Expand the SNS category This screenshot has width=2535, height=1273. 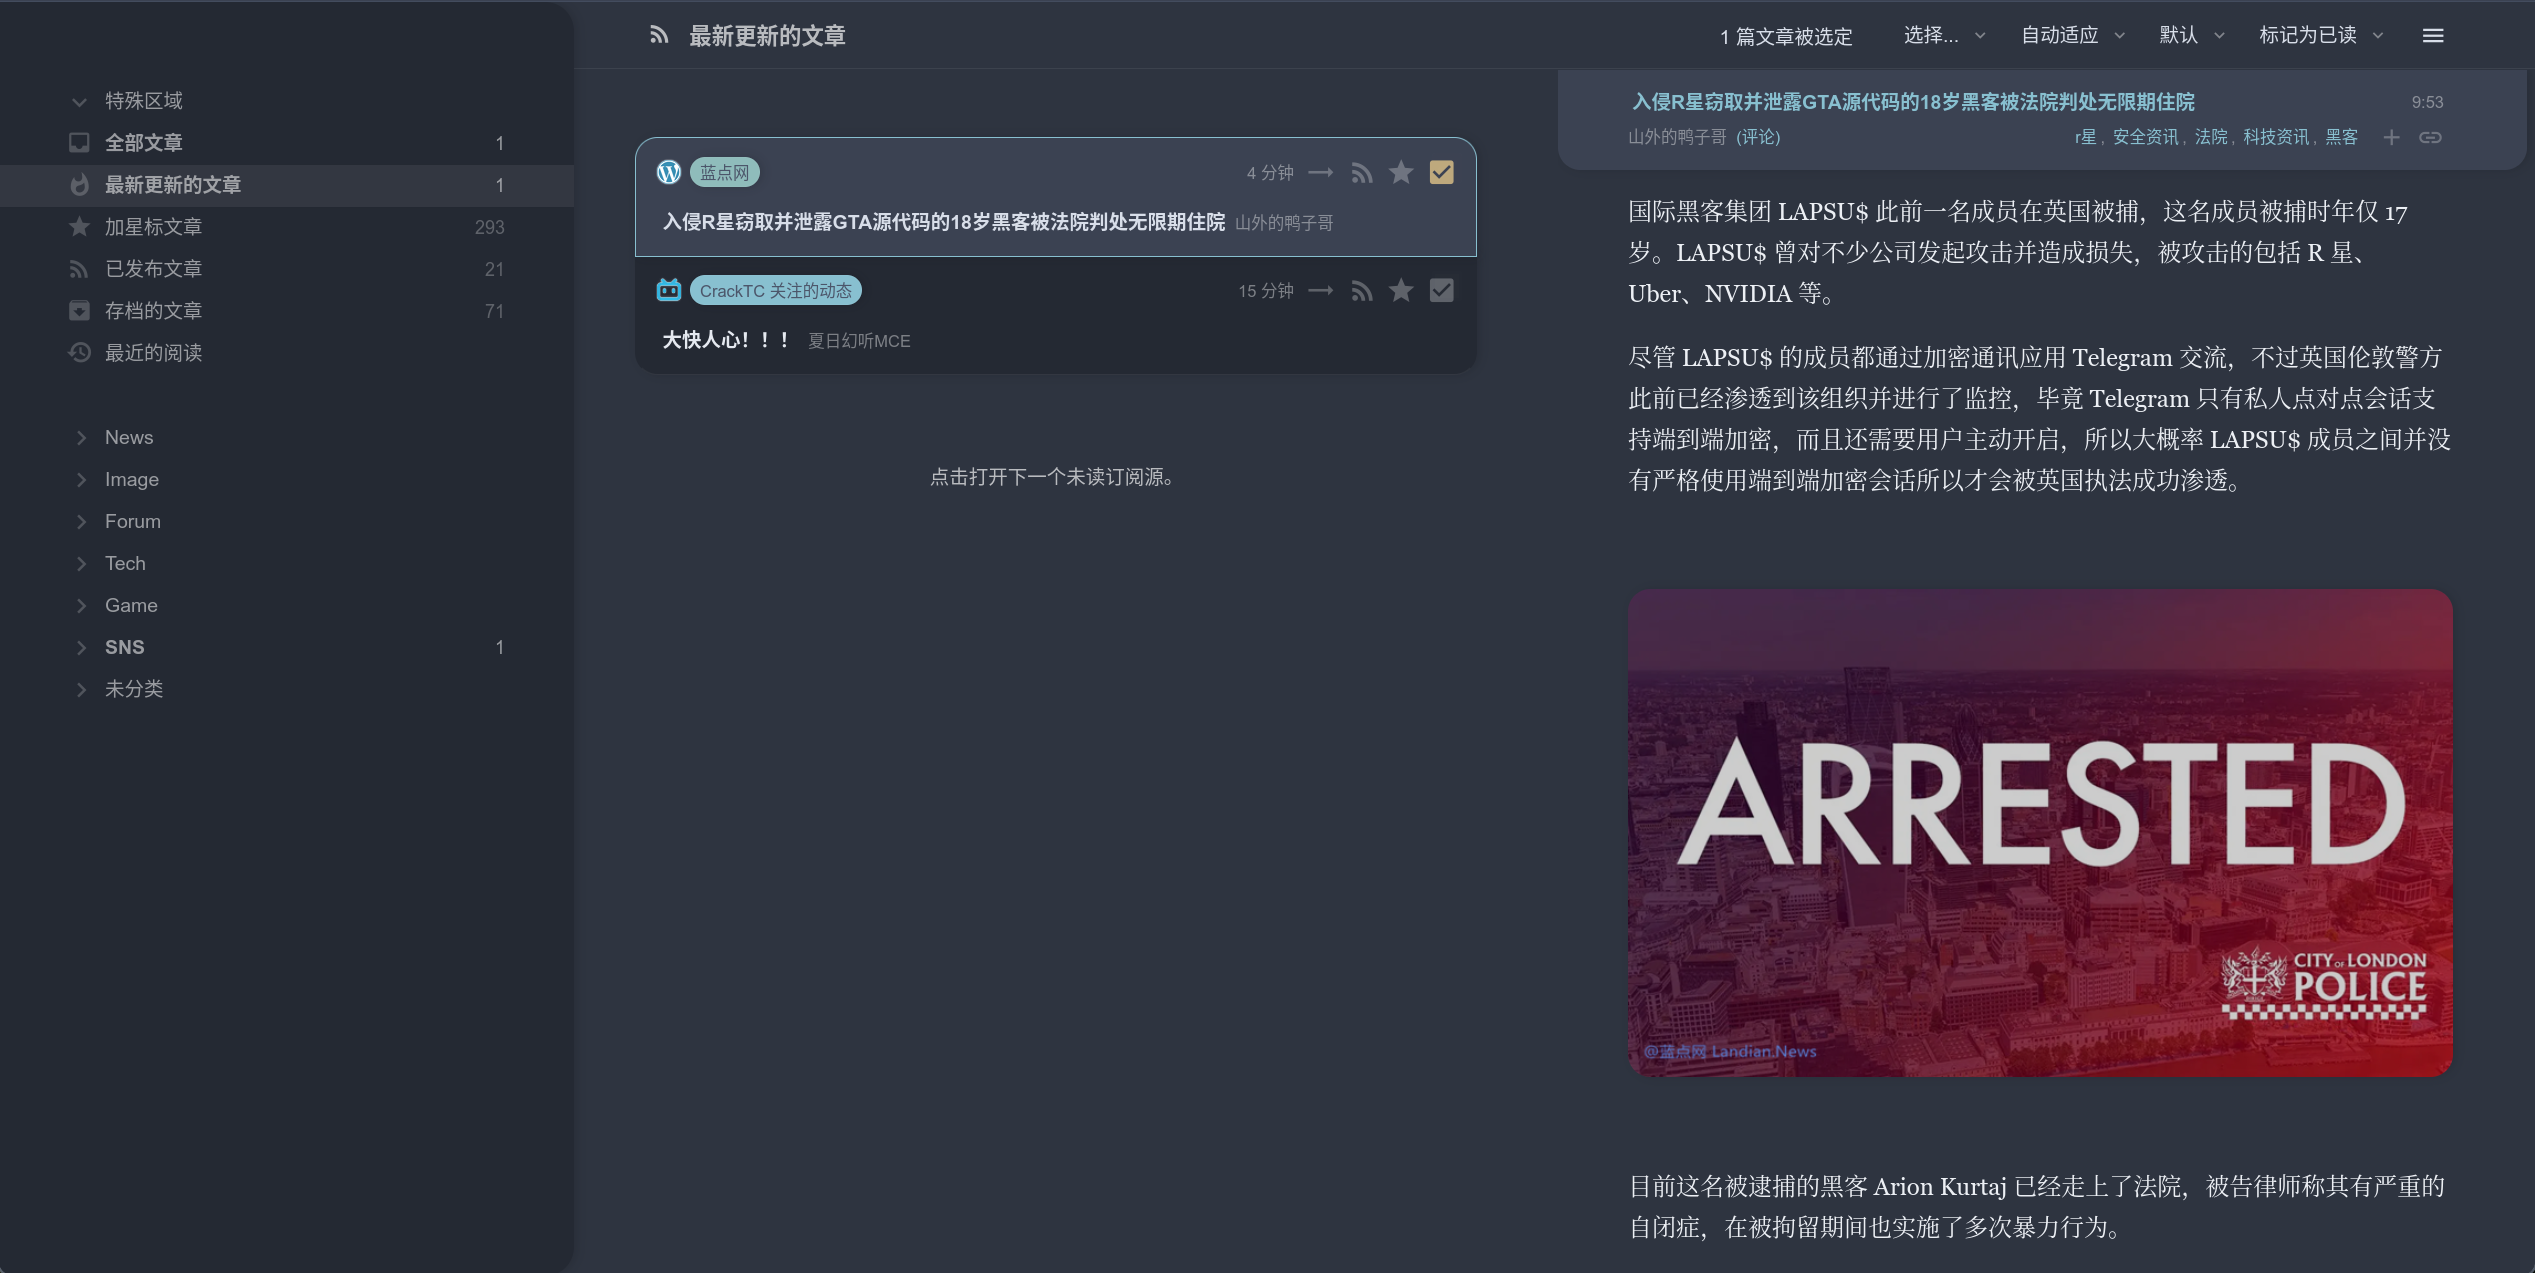81,647
